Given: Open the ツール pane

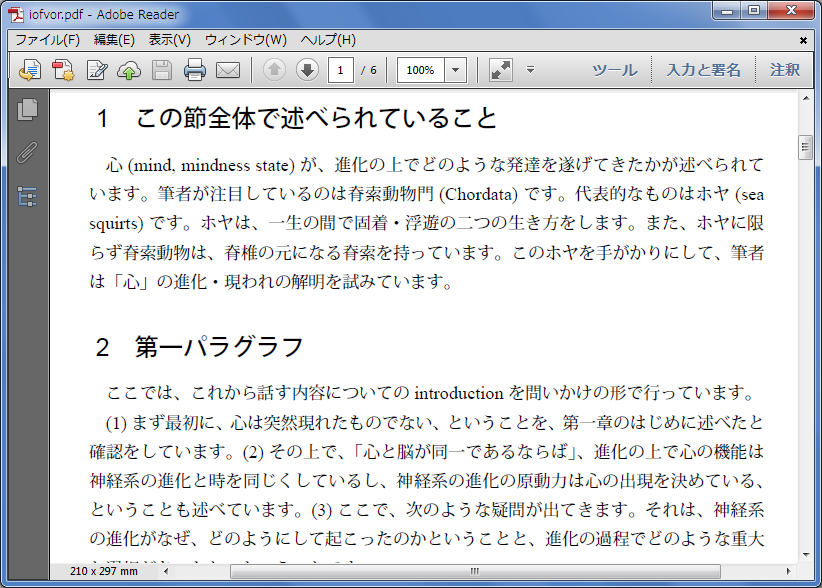Looking at the screenshot, I should pyautogui.click(x=614, y=70).
